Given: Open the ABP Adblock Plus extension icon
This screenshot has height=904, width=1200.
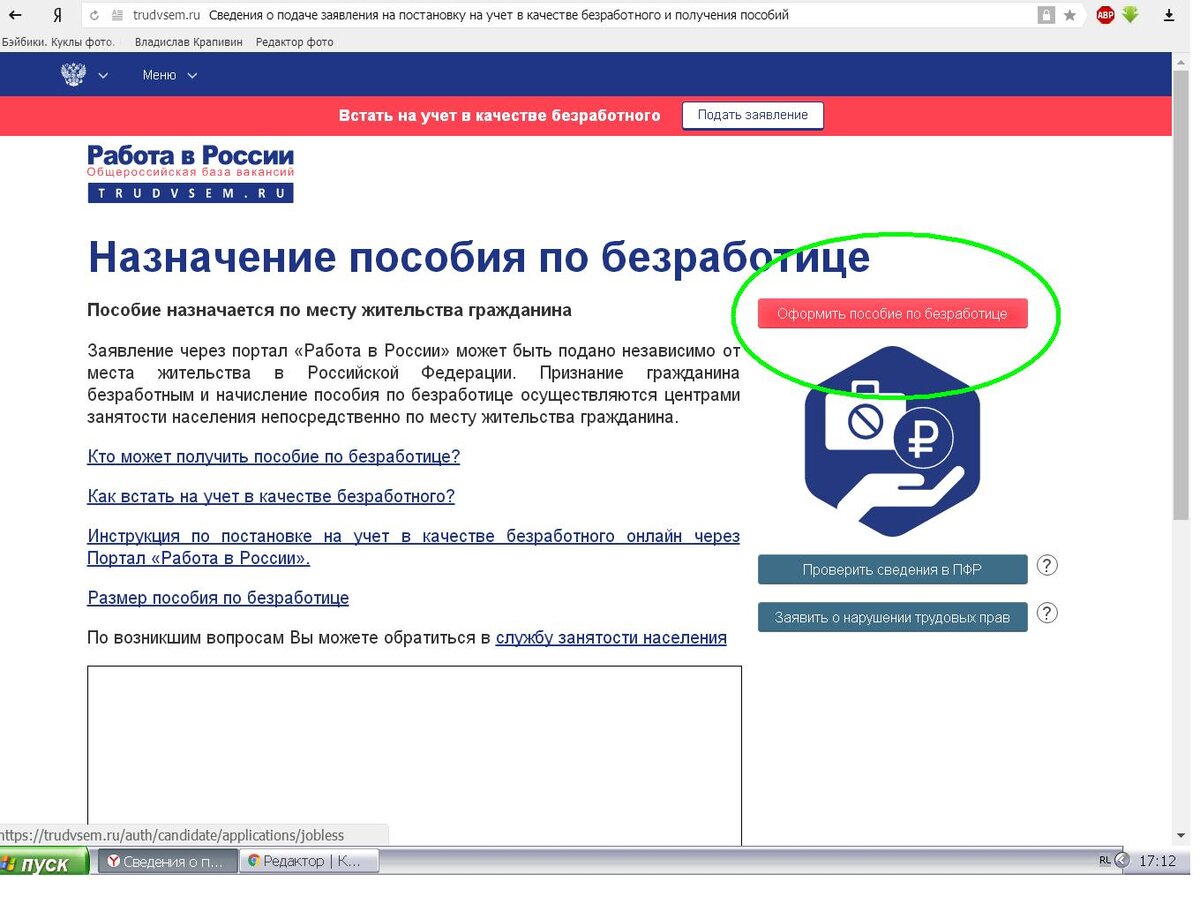Looking at the screenshot, I should coord(1105,15).
